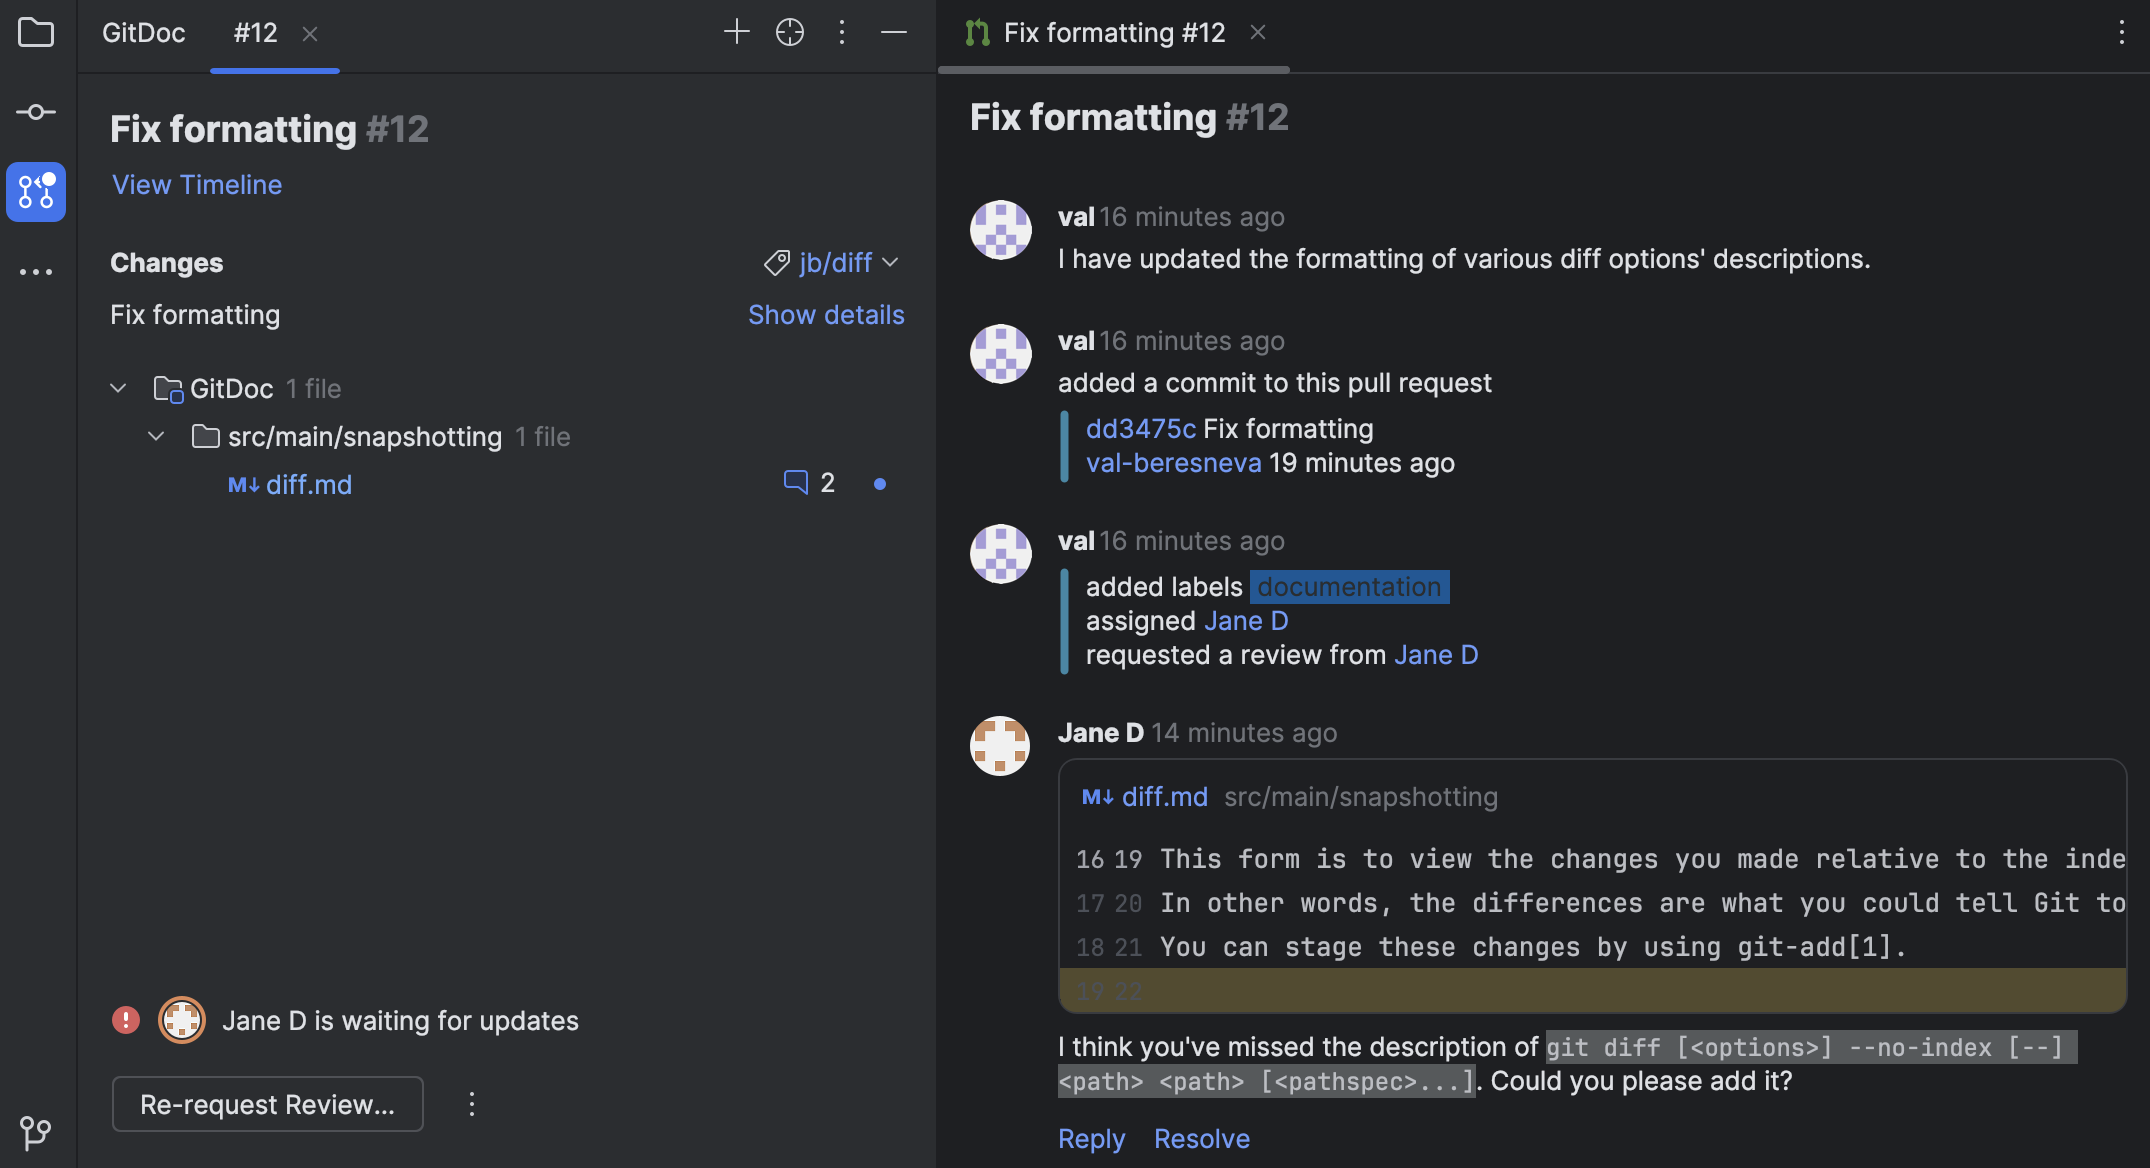Show more tool windows via ellipsis icon

click(36, 271)
